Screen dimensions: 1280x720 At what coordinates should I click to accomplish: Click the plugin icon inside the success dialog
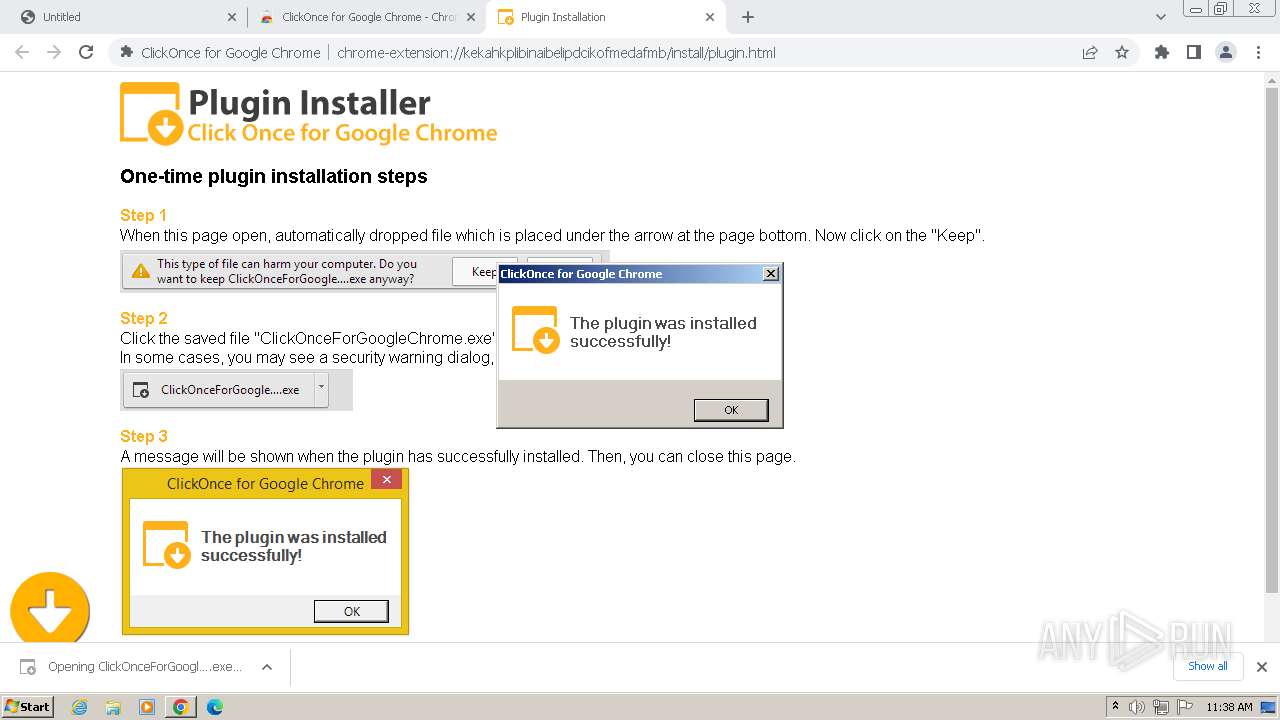(x=535, y=330)
